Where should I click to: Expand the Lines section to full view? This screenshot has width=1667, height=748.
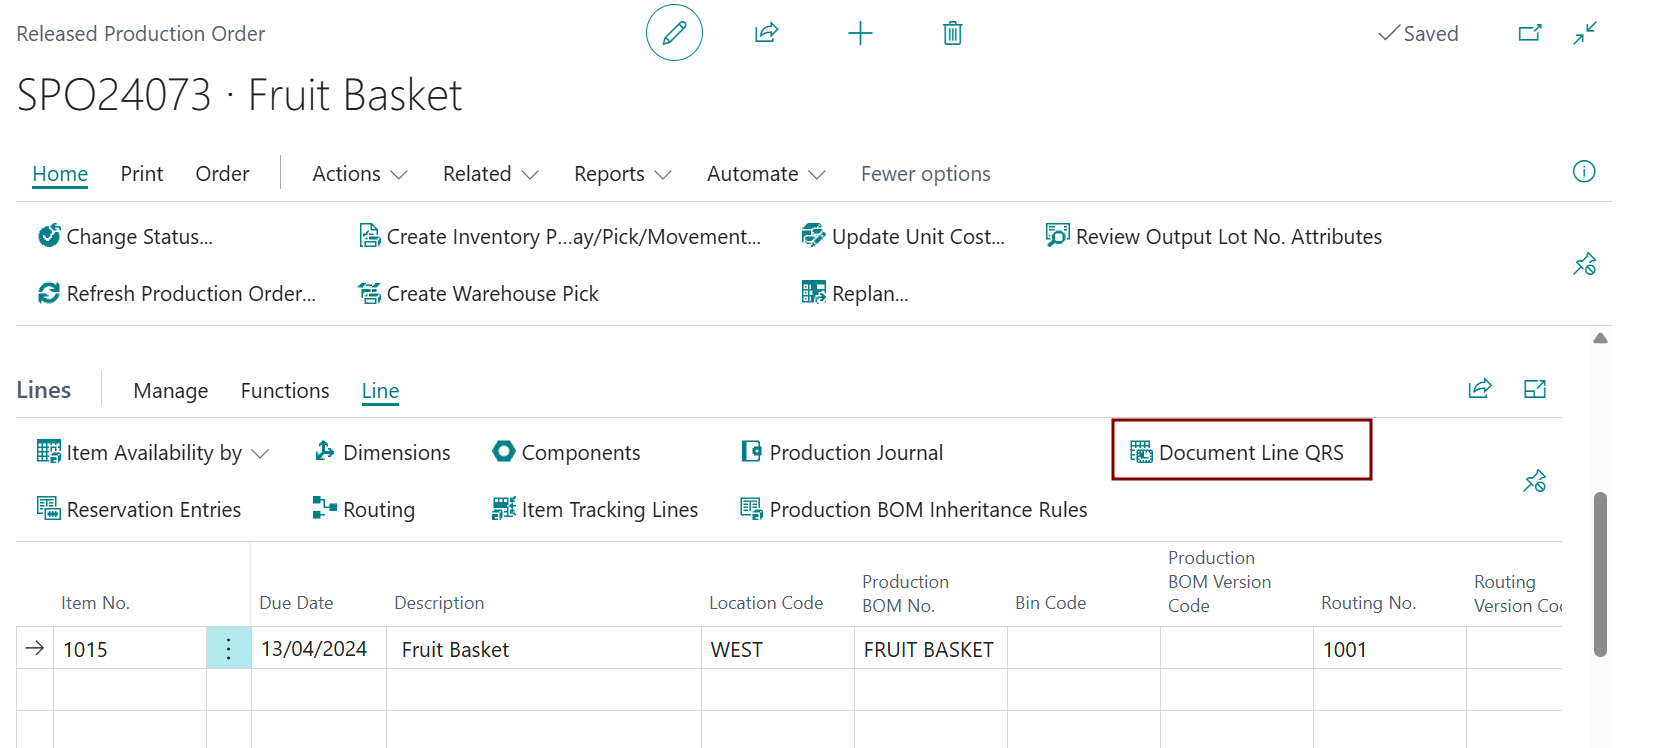[1535, 389]
